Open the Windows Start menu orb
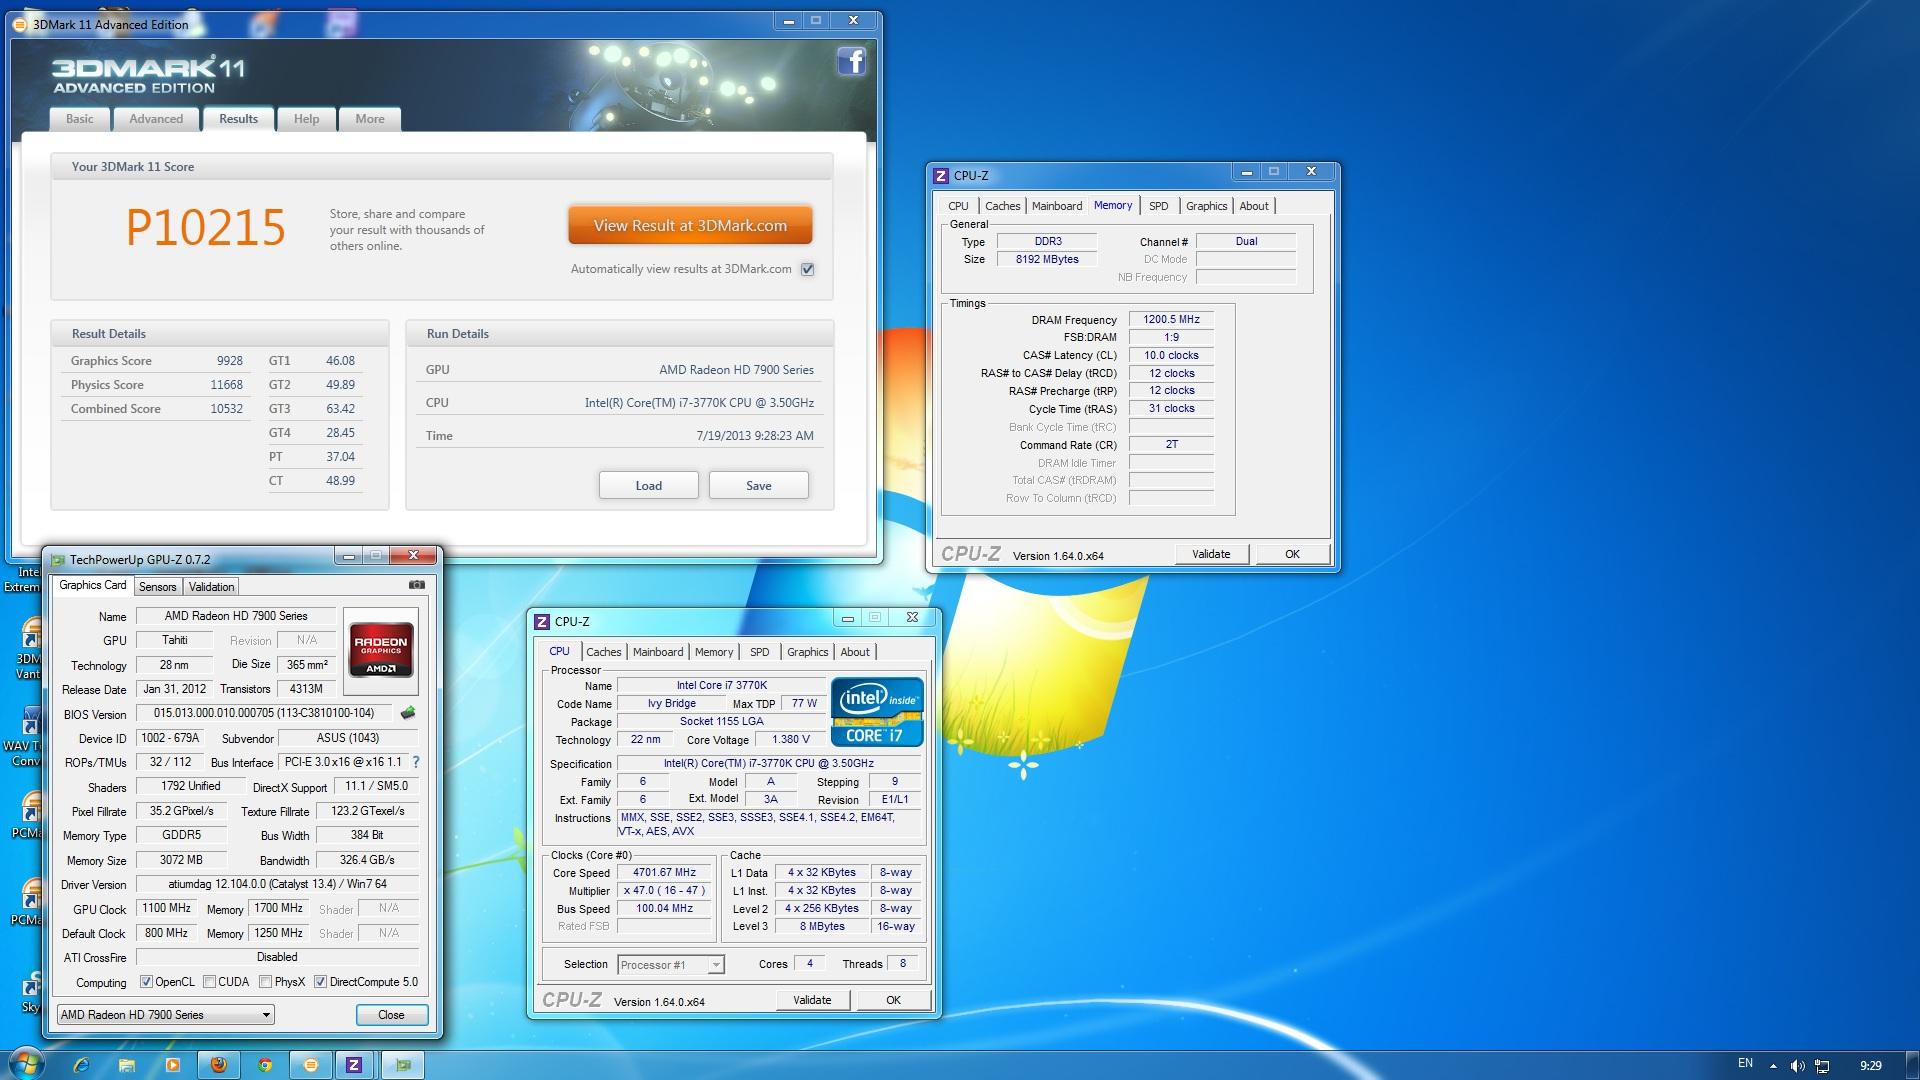This screenshot has height=1080, width=1920. point(25,1064)
